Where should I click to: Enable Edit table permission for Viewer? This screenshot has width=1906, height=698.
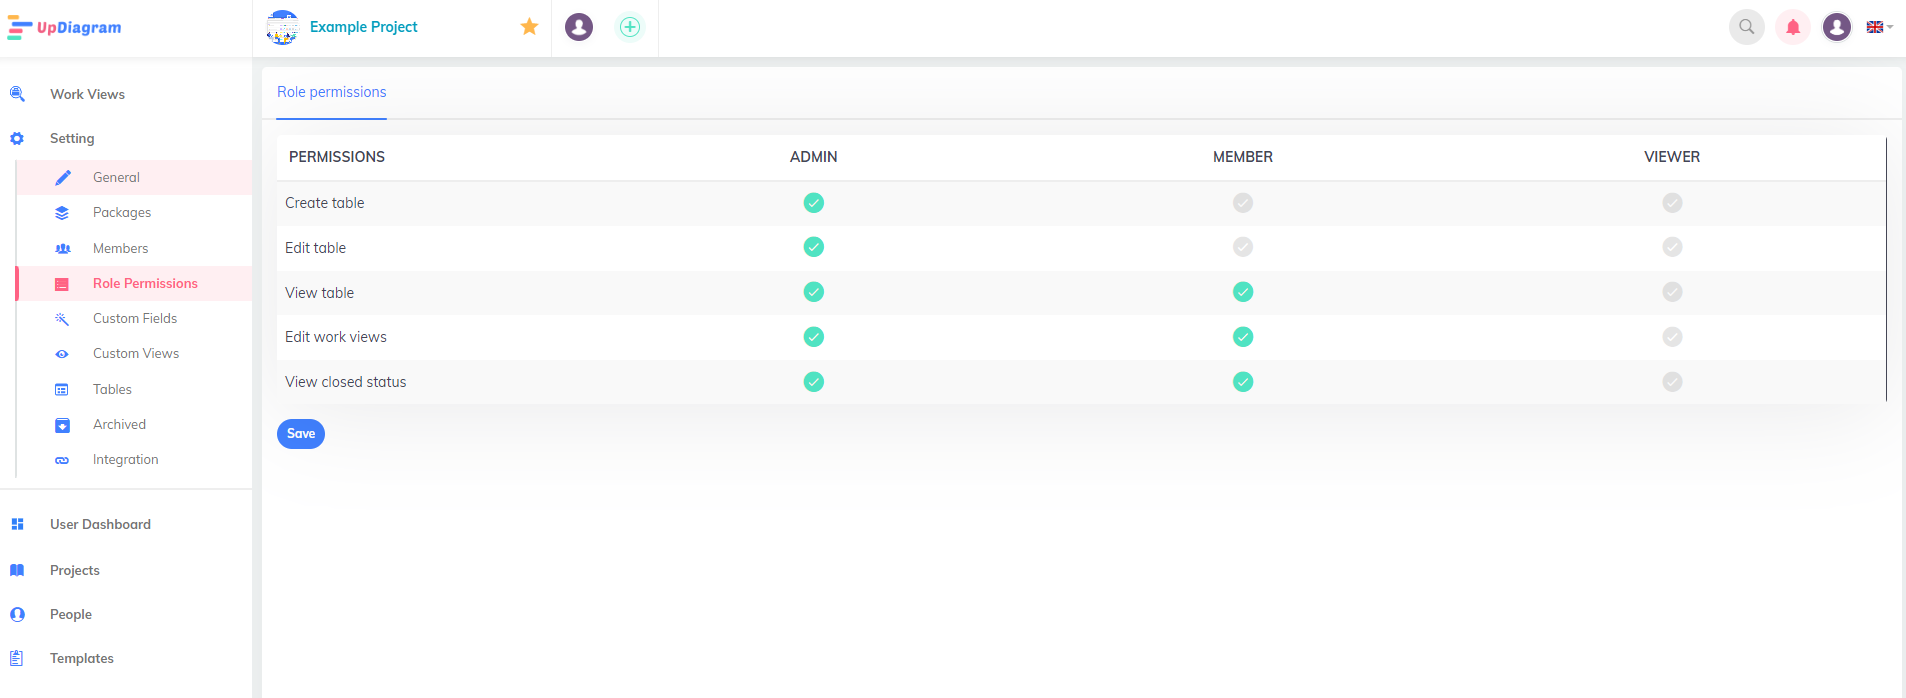pos(1671,247)
